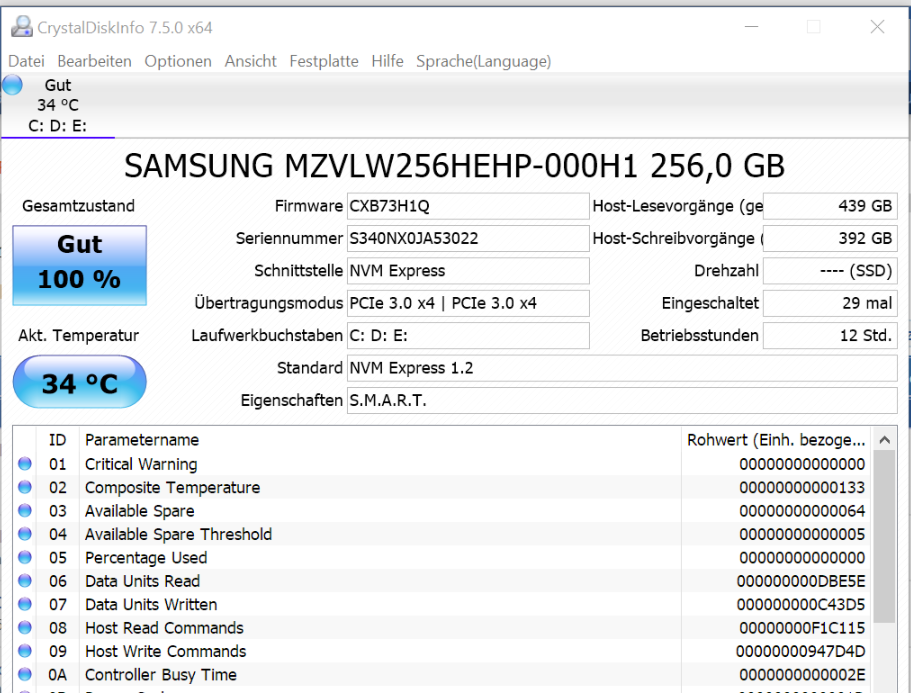
Task: Click the Seriennummer field S340NX0JA53022
Action: coord(468,239)
